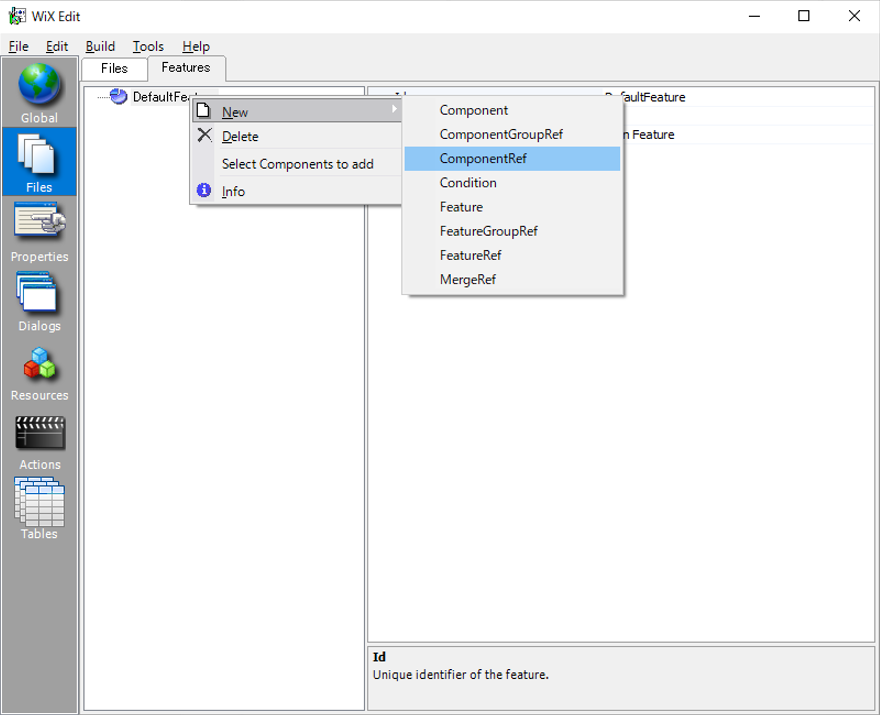This screenshot has height=715, width=880.
Task: Expand the New submenu arrow
Action: coord(394,109)
